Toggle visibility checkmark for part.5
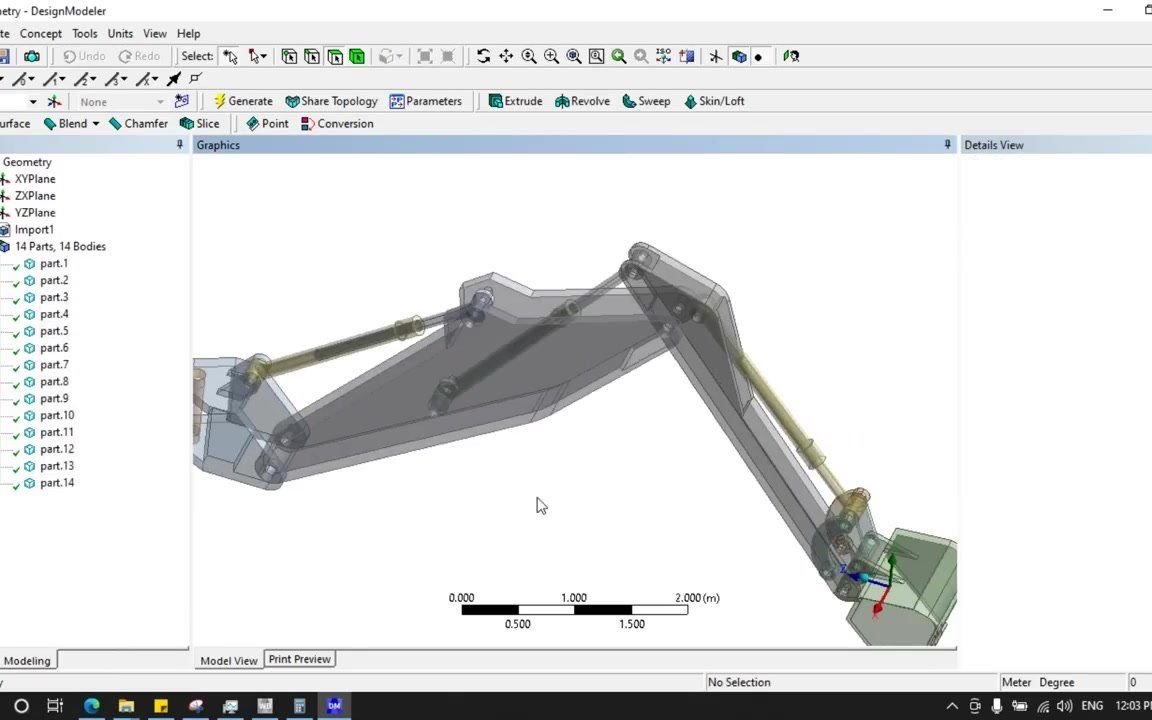The width and height of the screenshot is (1152, 720). (x=15, y=331)
